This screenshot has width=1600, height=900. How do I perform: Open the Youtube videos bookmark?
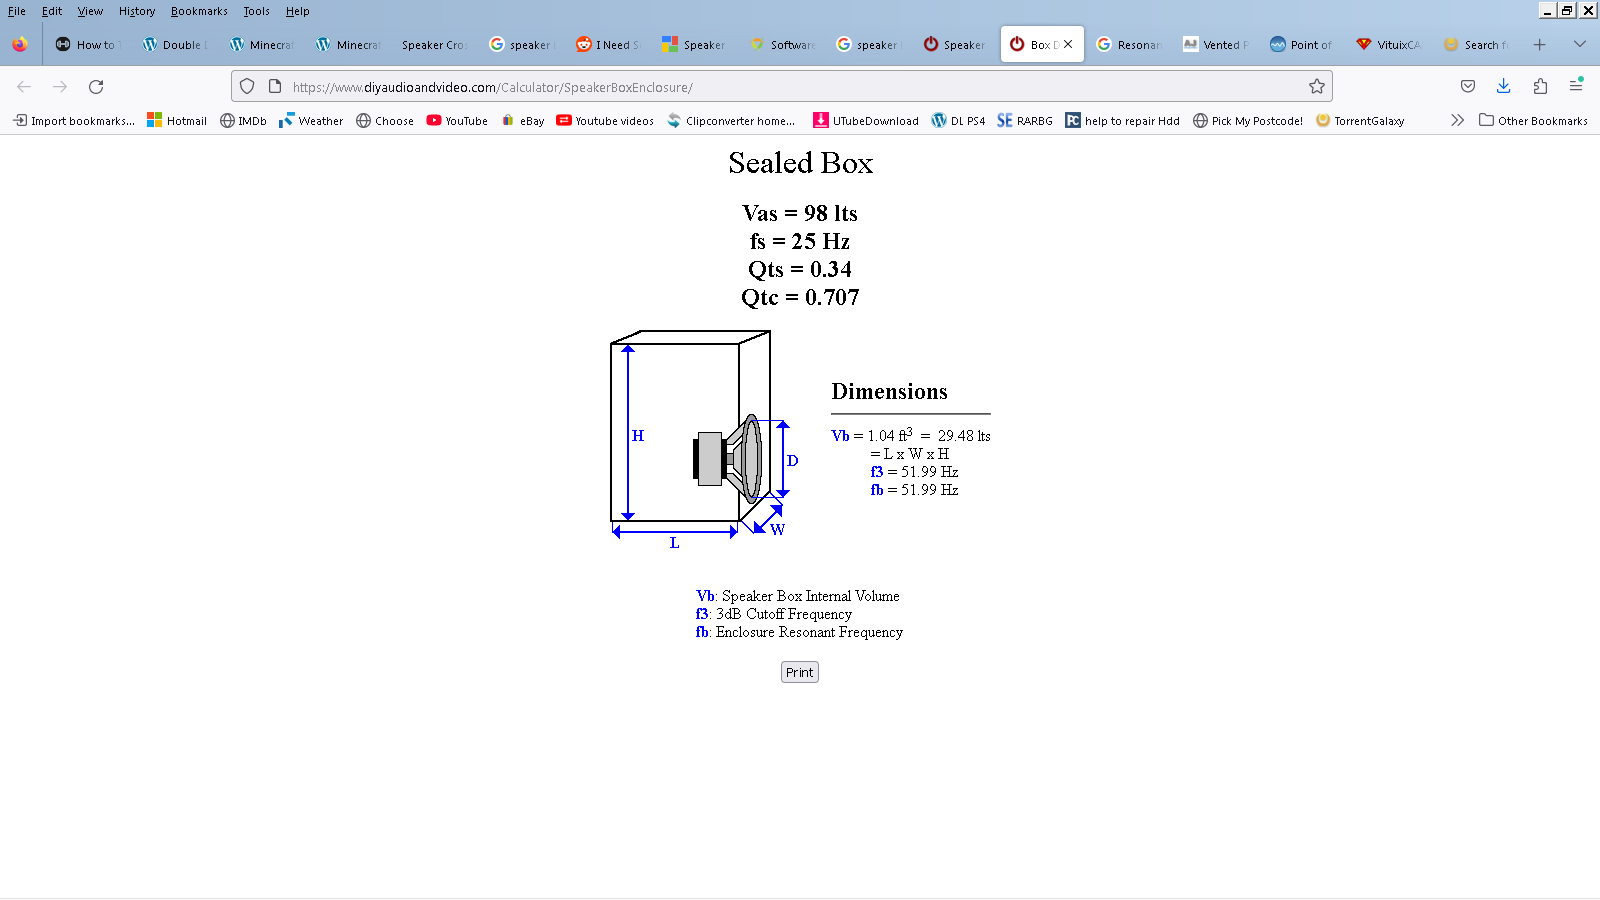point(605,120)
